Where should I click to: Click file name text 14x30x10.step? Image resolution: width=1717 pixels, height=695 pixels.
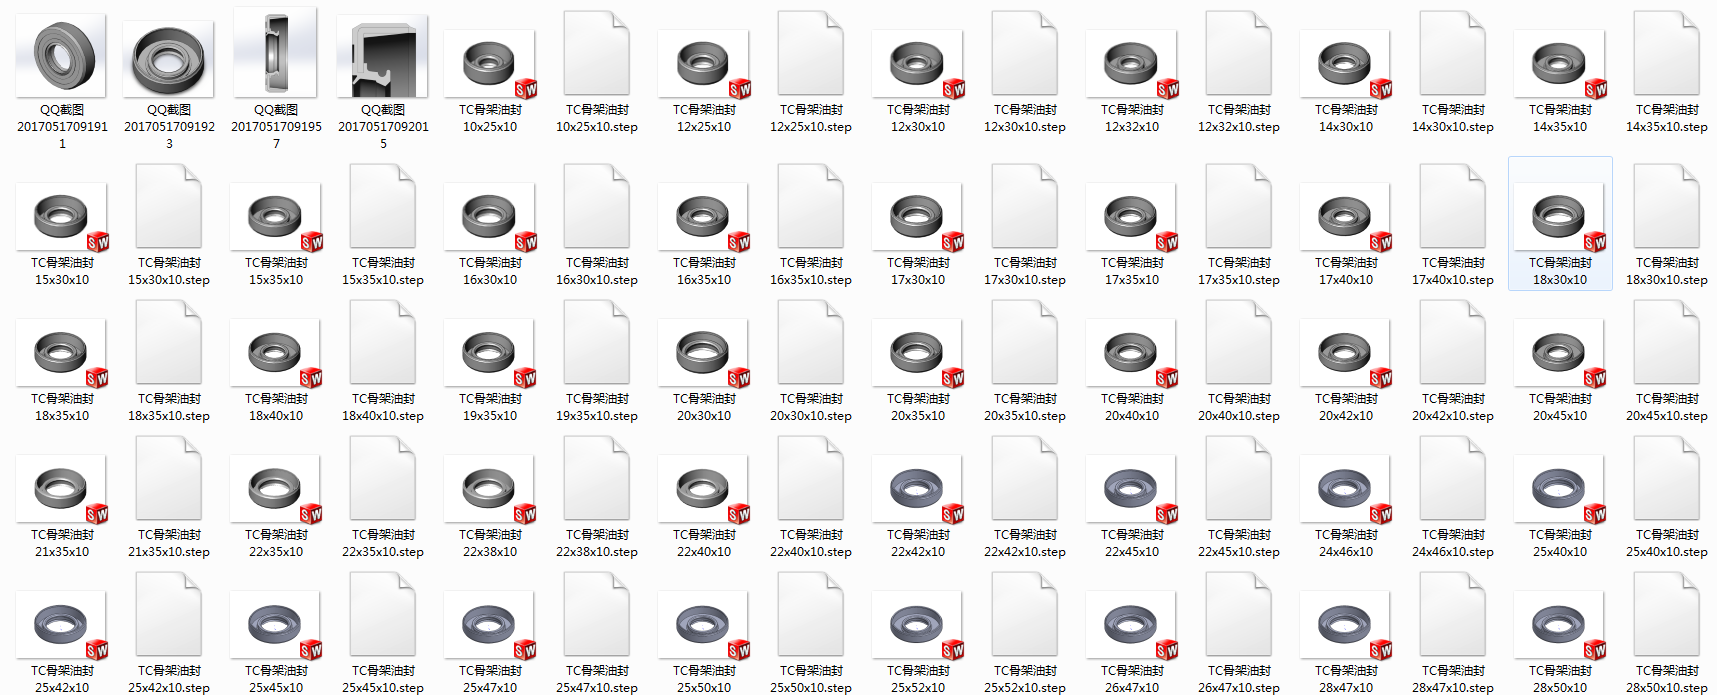click(1453, 127)
